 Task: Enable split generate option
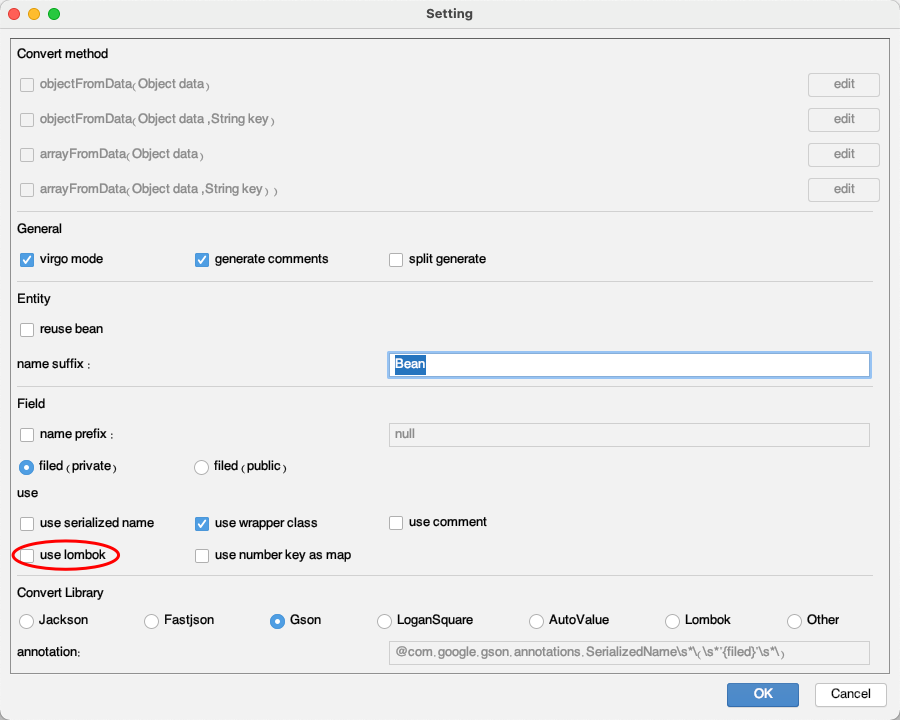[x=396, y=259]
